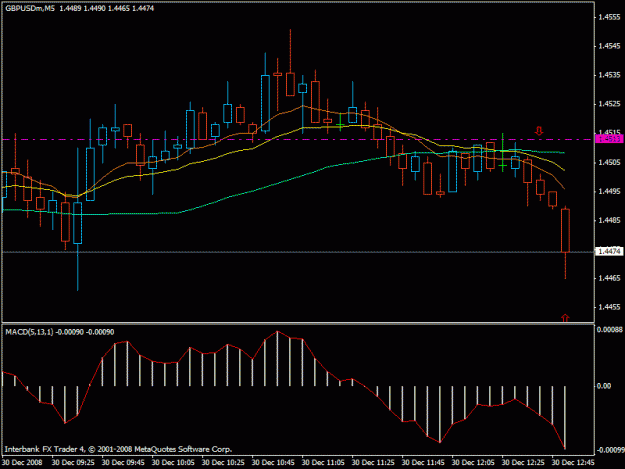This screenshot has width=625, height=469.
Task: Click the 1.4555 price scale value
Action: [609, 17]
